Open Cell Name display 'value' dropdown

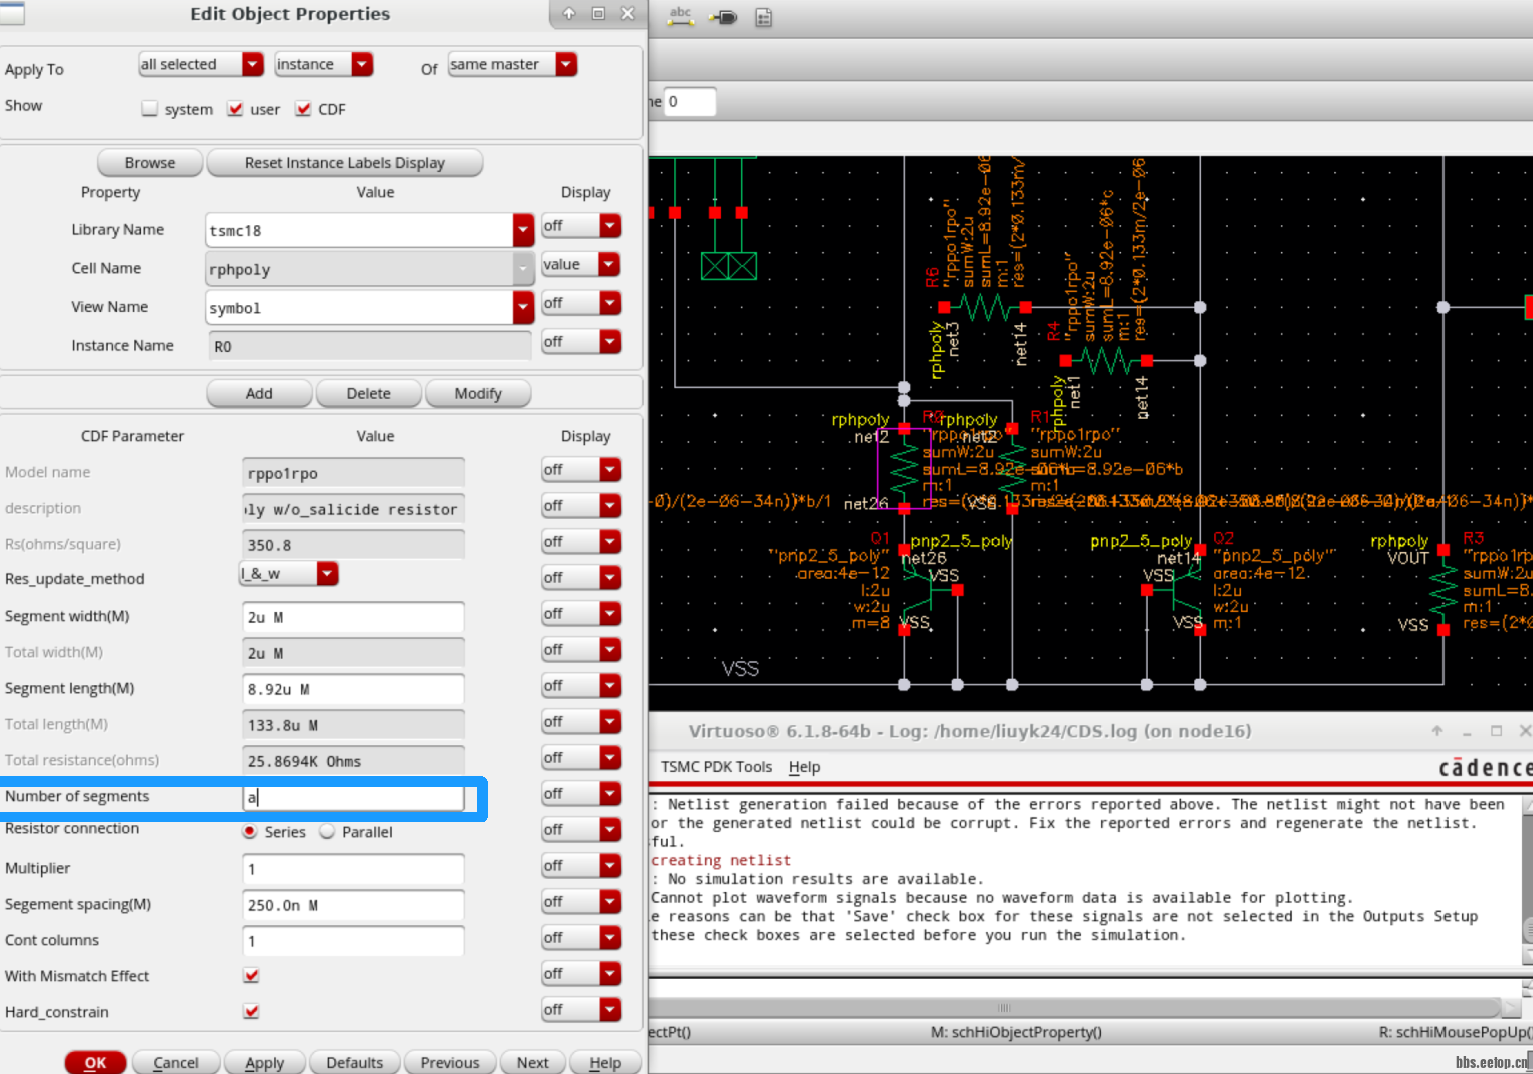coord(580,264)
